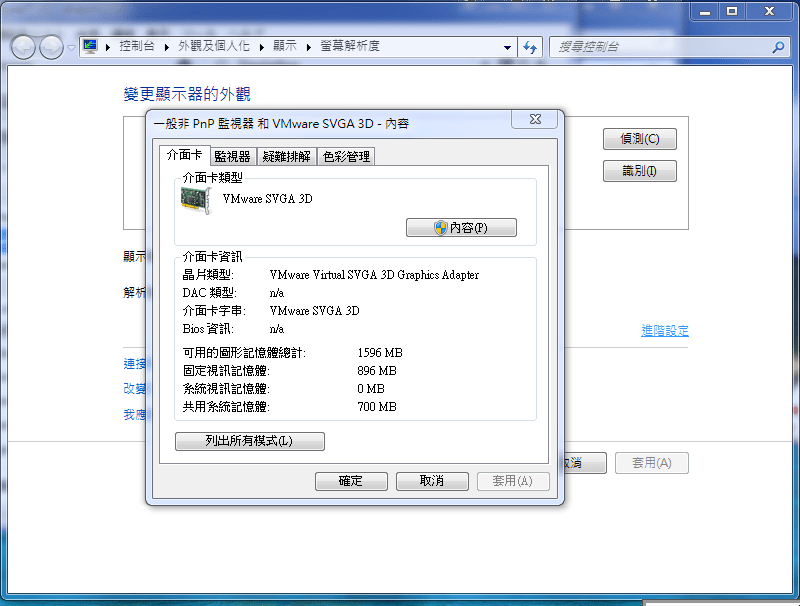Click the 偵測(C) detect button

coord(640,139)
